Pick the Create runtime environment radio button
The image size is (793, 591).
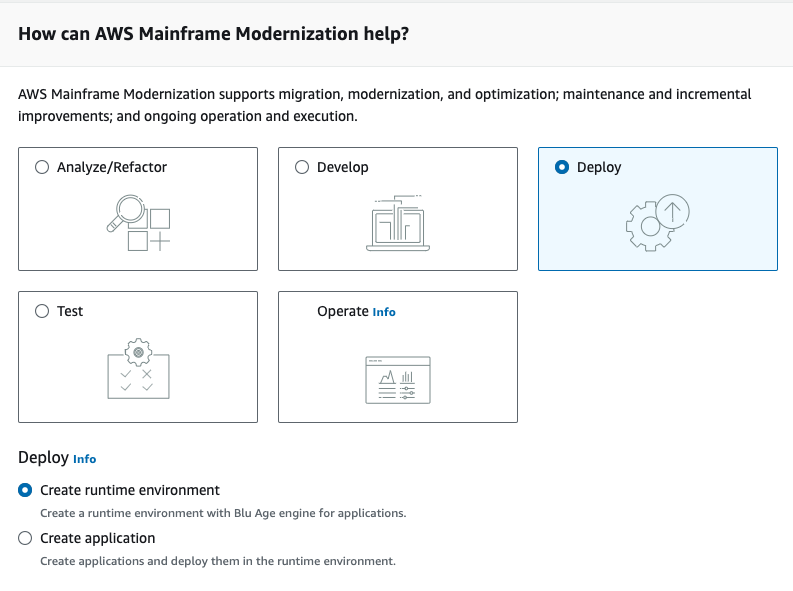click(x=26, y=491)
